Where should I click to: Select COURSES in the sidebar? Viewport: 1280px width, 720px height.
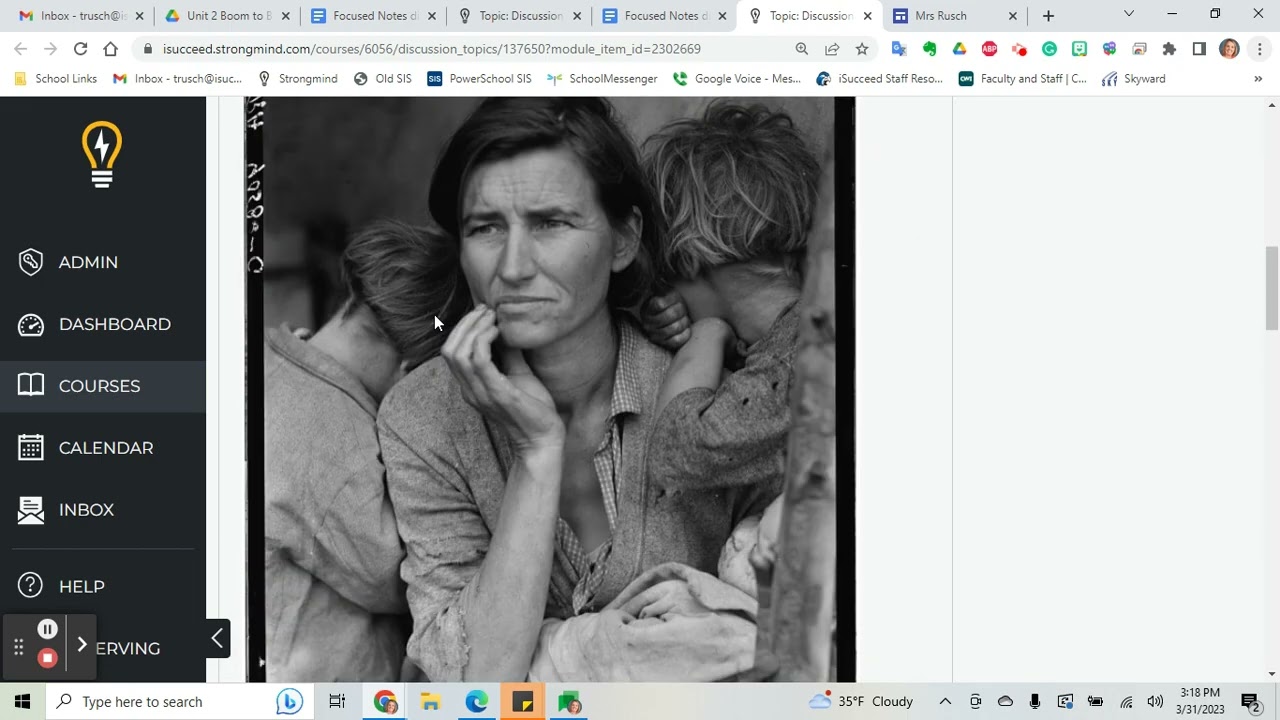[x=78, y=386]
